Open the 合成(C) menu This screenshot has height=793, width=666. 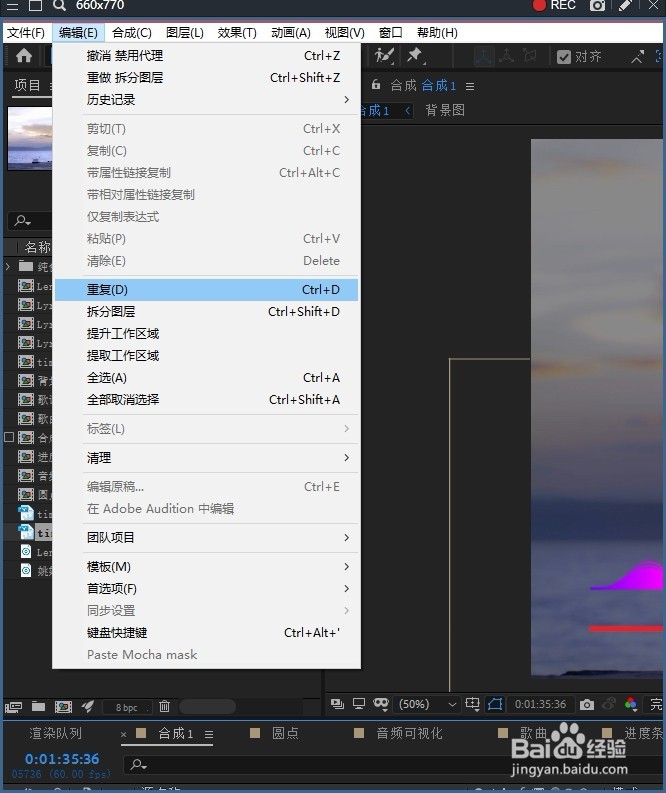pyautogui.click(x=131, y=32)
